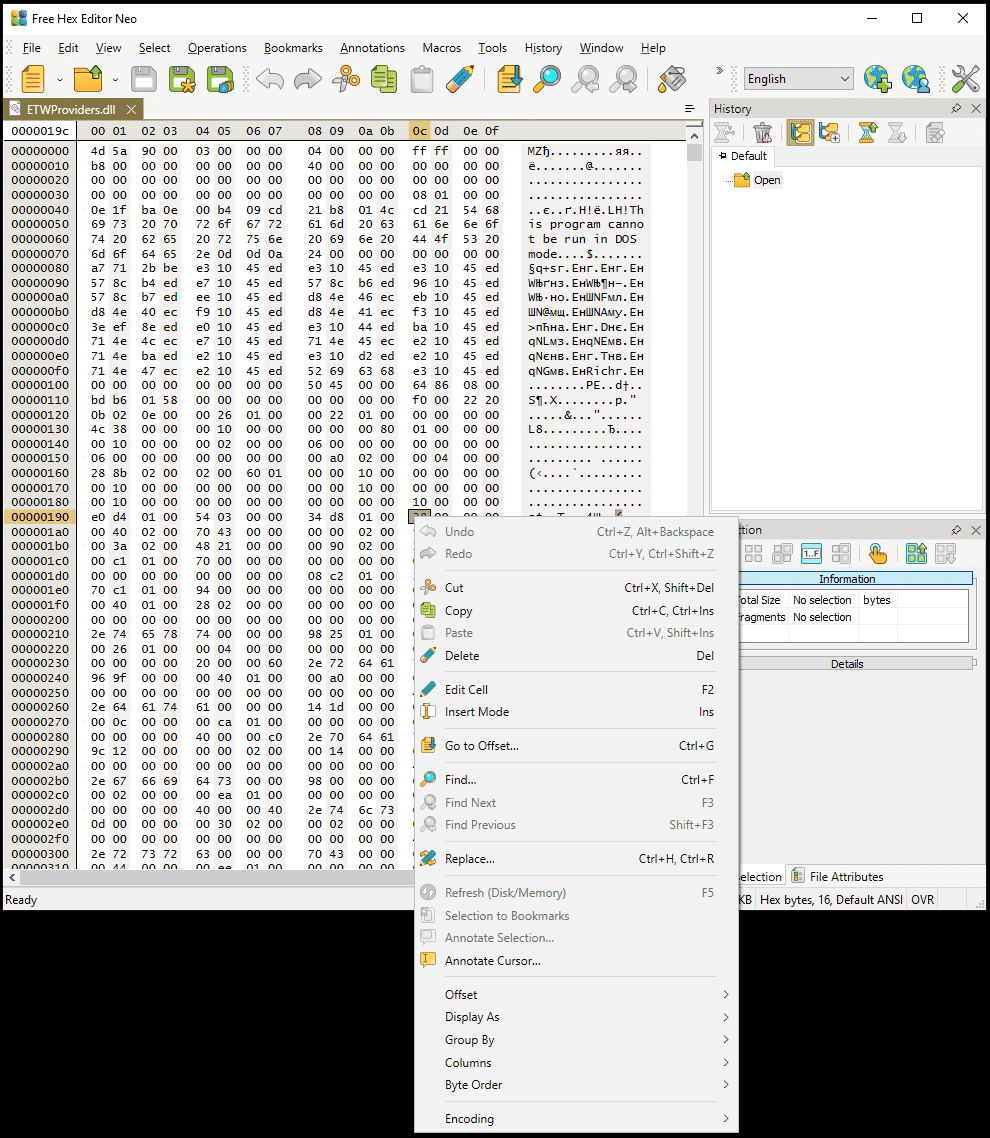Screen dimensions: 990x1138
Task: Expand the Display As submenu
Action: click(576, 1017)
